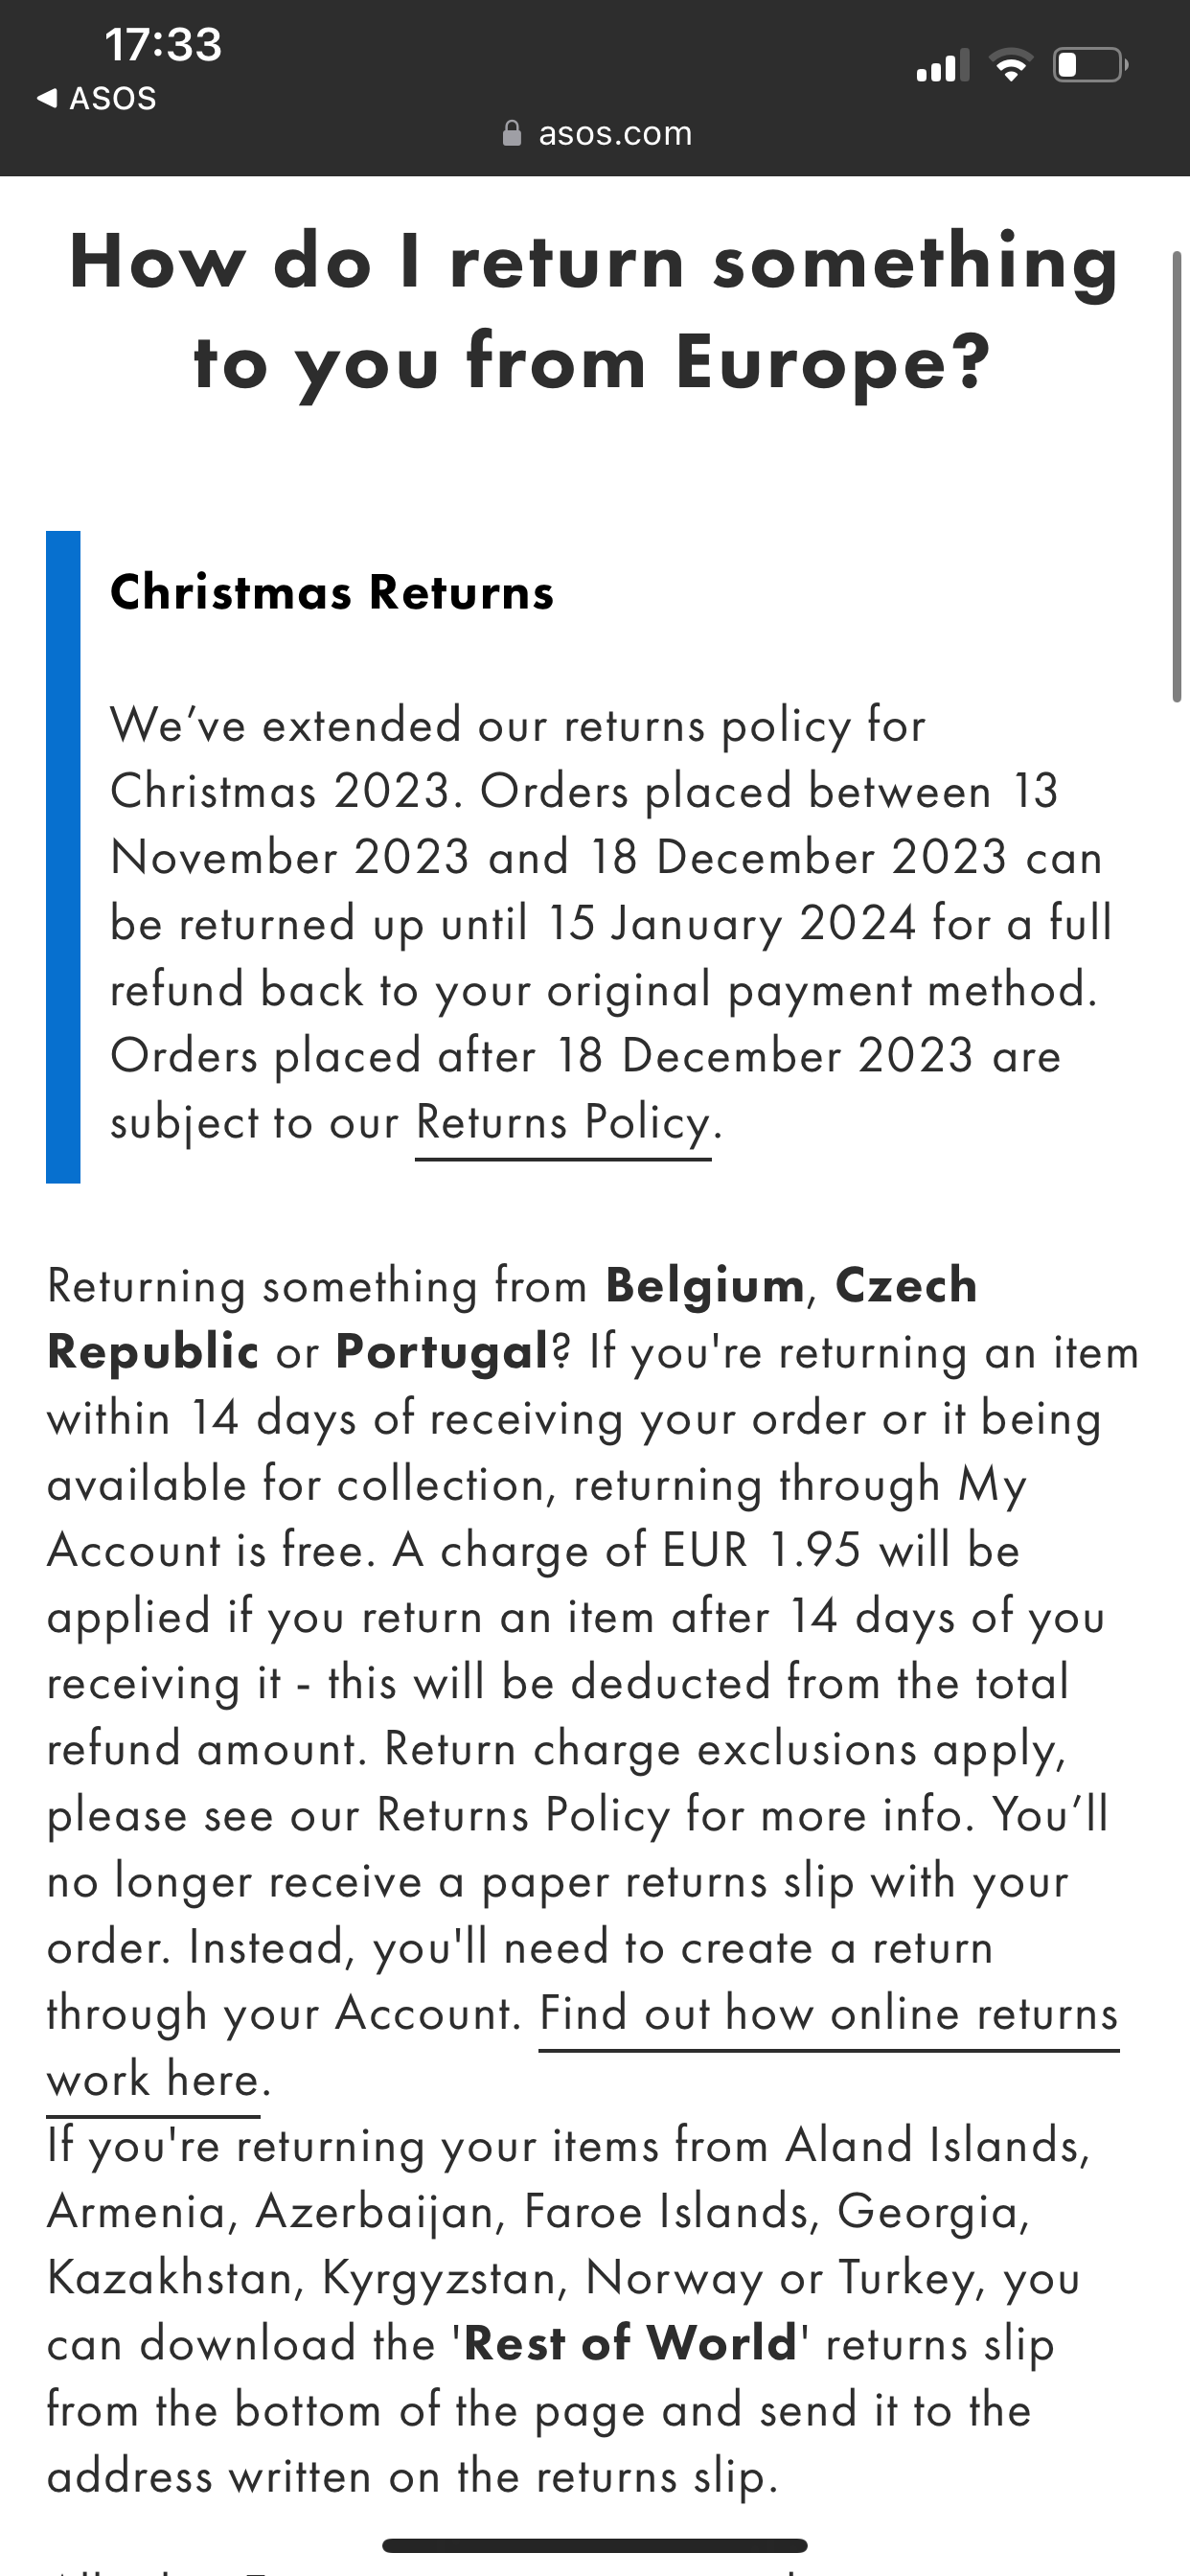
Task: Tap the bold 'Rest of World' text
Action: (631, 2343)
